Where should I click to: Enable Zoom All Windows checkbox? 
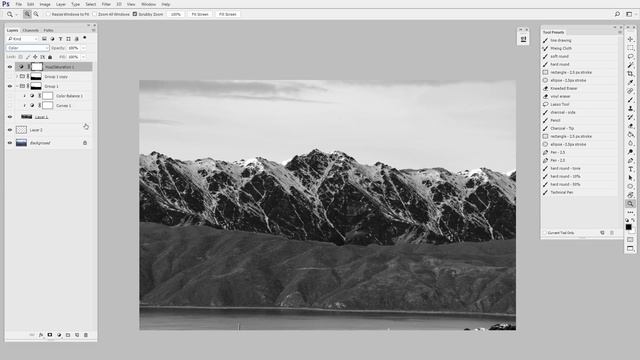[95, 14]
